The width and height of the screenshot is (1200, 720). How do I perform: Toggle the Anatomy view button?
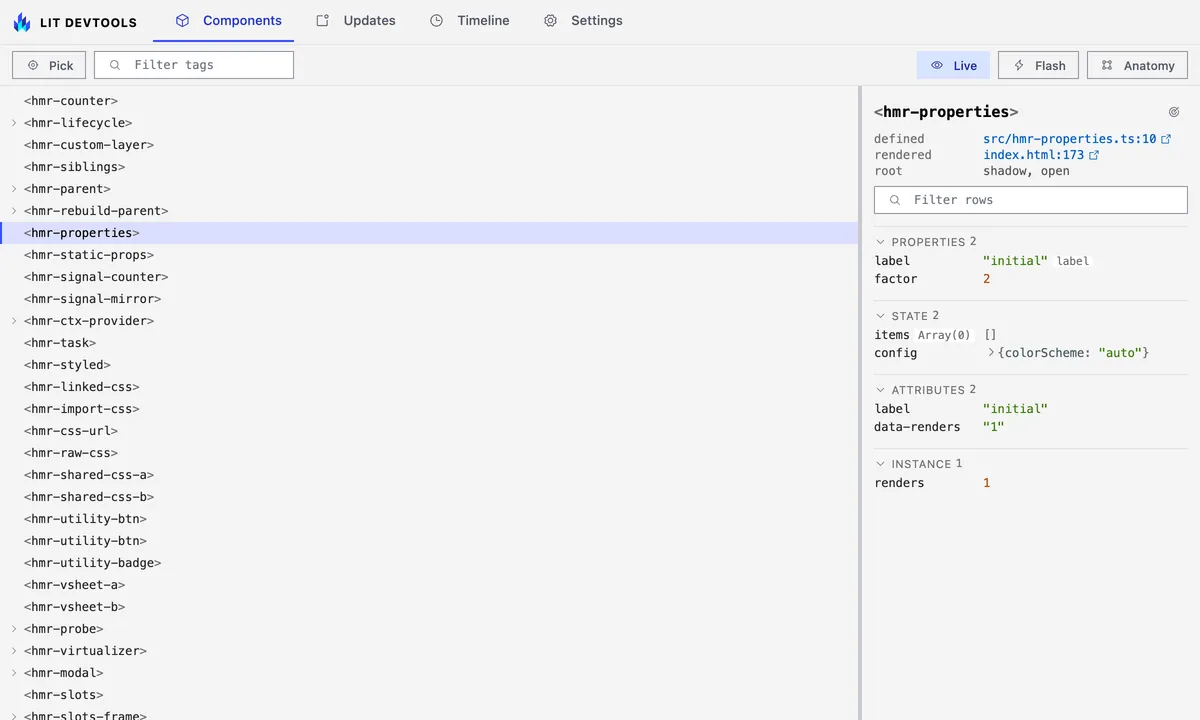point(1137,65)
